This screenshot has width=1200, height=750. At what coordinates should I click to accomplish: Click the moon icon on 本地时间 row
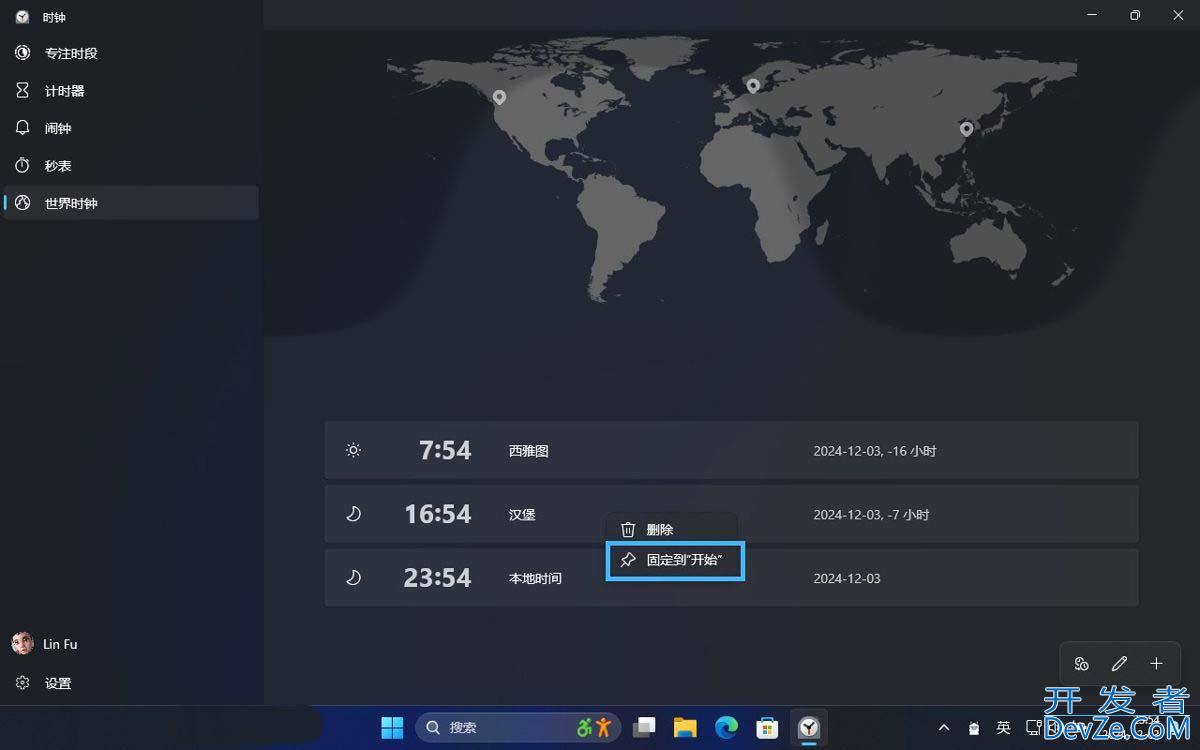click(353, 578)
